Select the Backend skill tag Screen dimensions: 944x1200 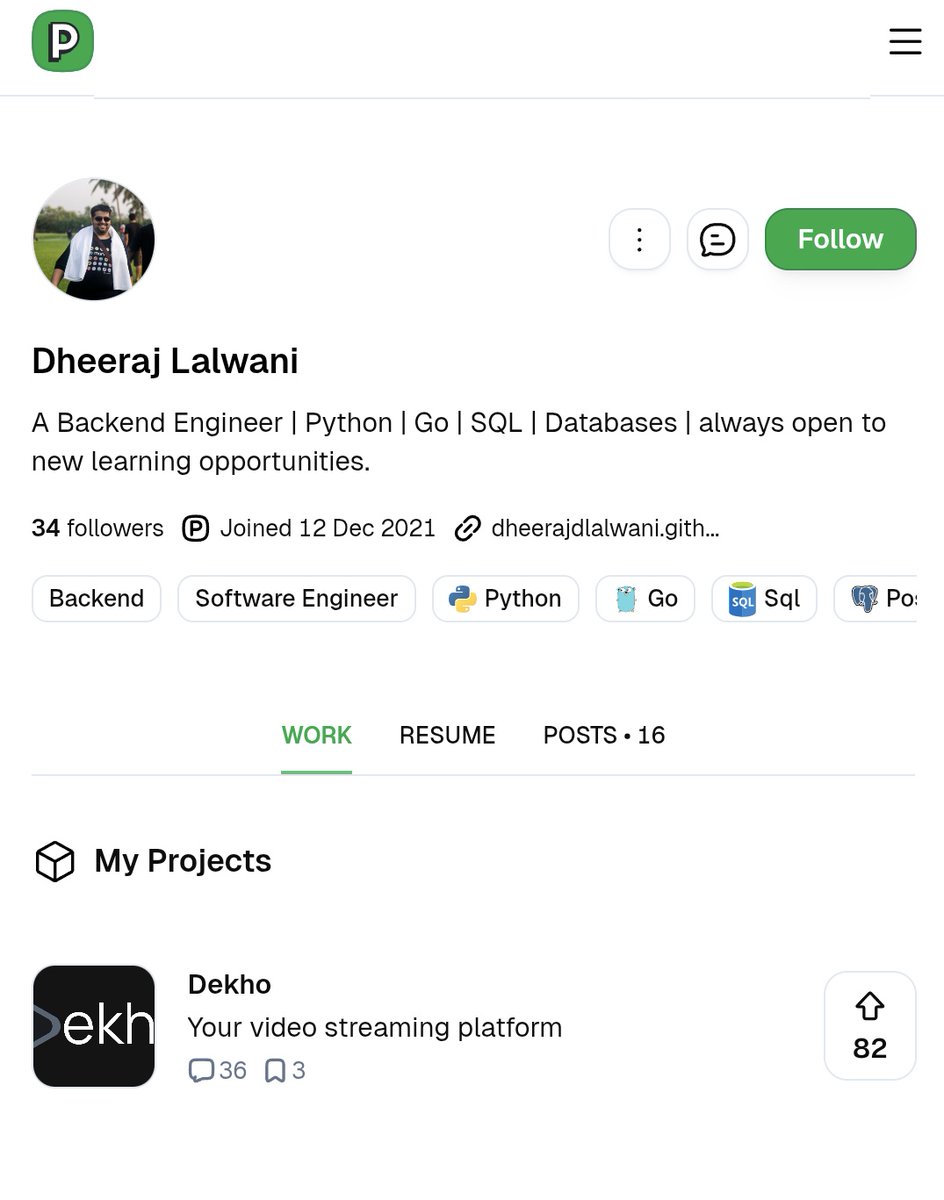(96, 598)
